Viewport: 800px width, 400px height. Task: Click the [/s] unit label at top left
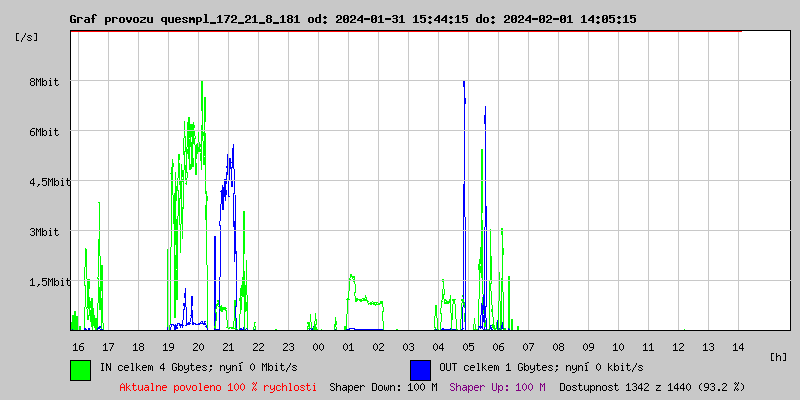tap(27, 37)
